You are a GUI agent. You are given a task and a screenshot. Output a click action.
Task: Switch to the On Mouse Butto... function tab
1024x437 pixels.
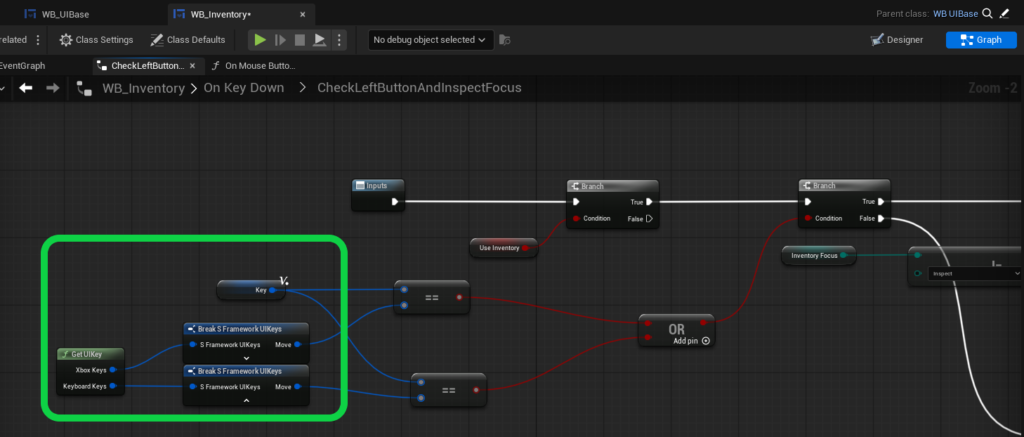pyautogui.click(x=253, y=66)
